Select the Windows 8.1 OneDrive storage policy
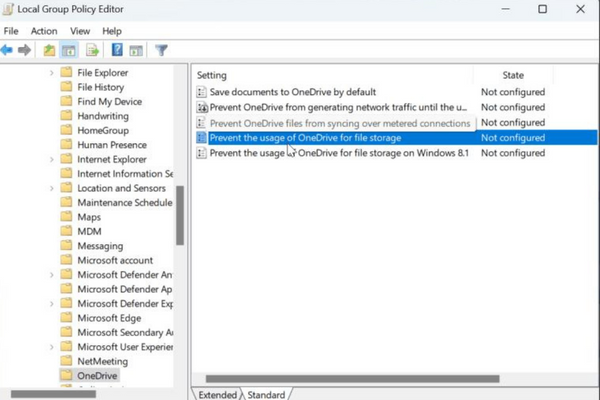 pyautogui.click(x=339, y=153)
